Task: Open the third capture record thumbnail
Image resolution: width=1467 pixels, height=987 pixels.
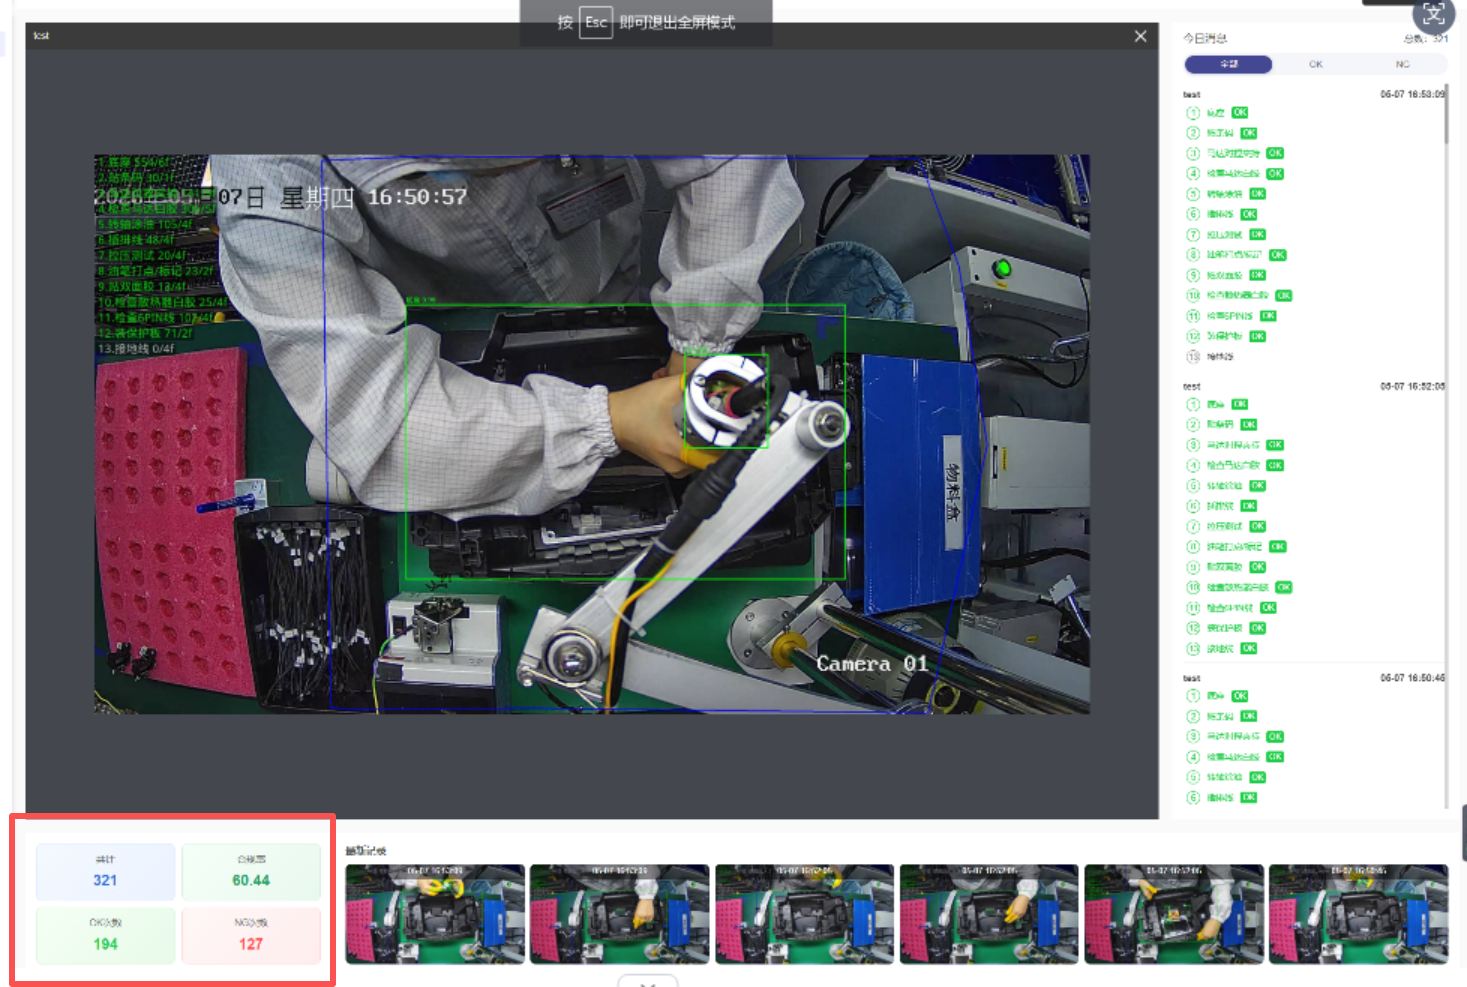Action: click(804, 914)
